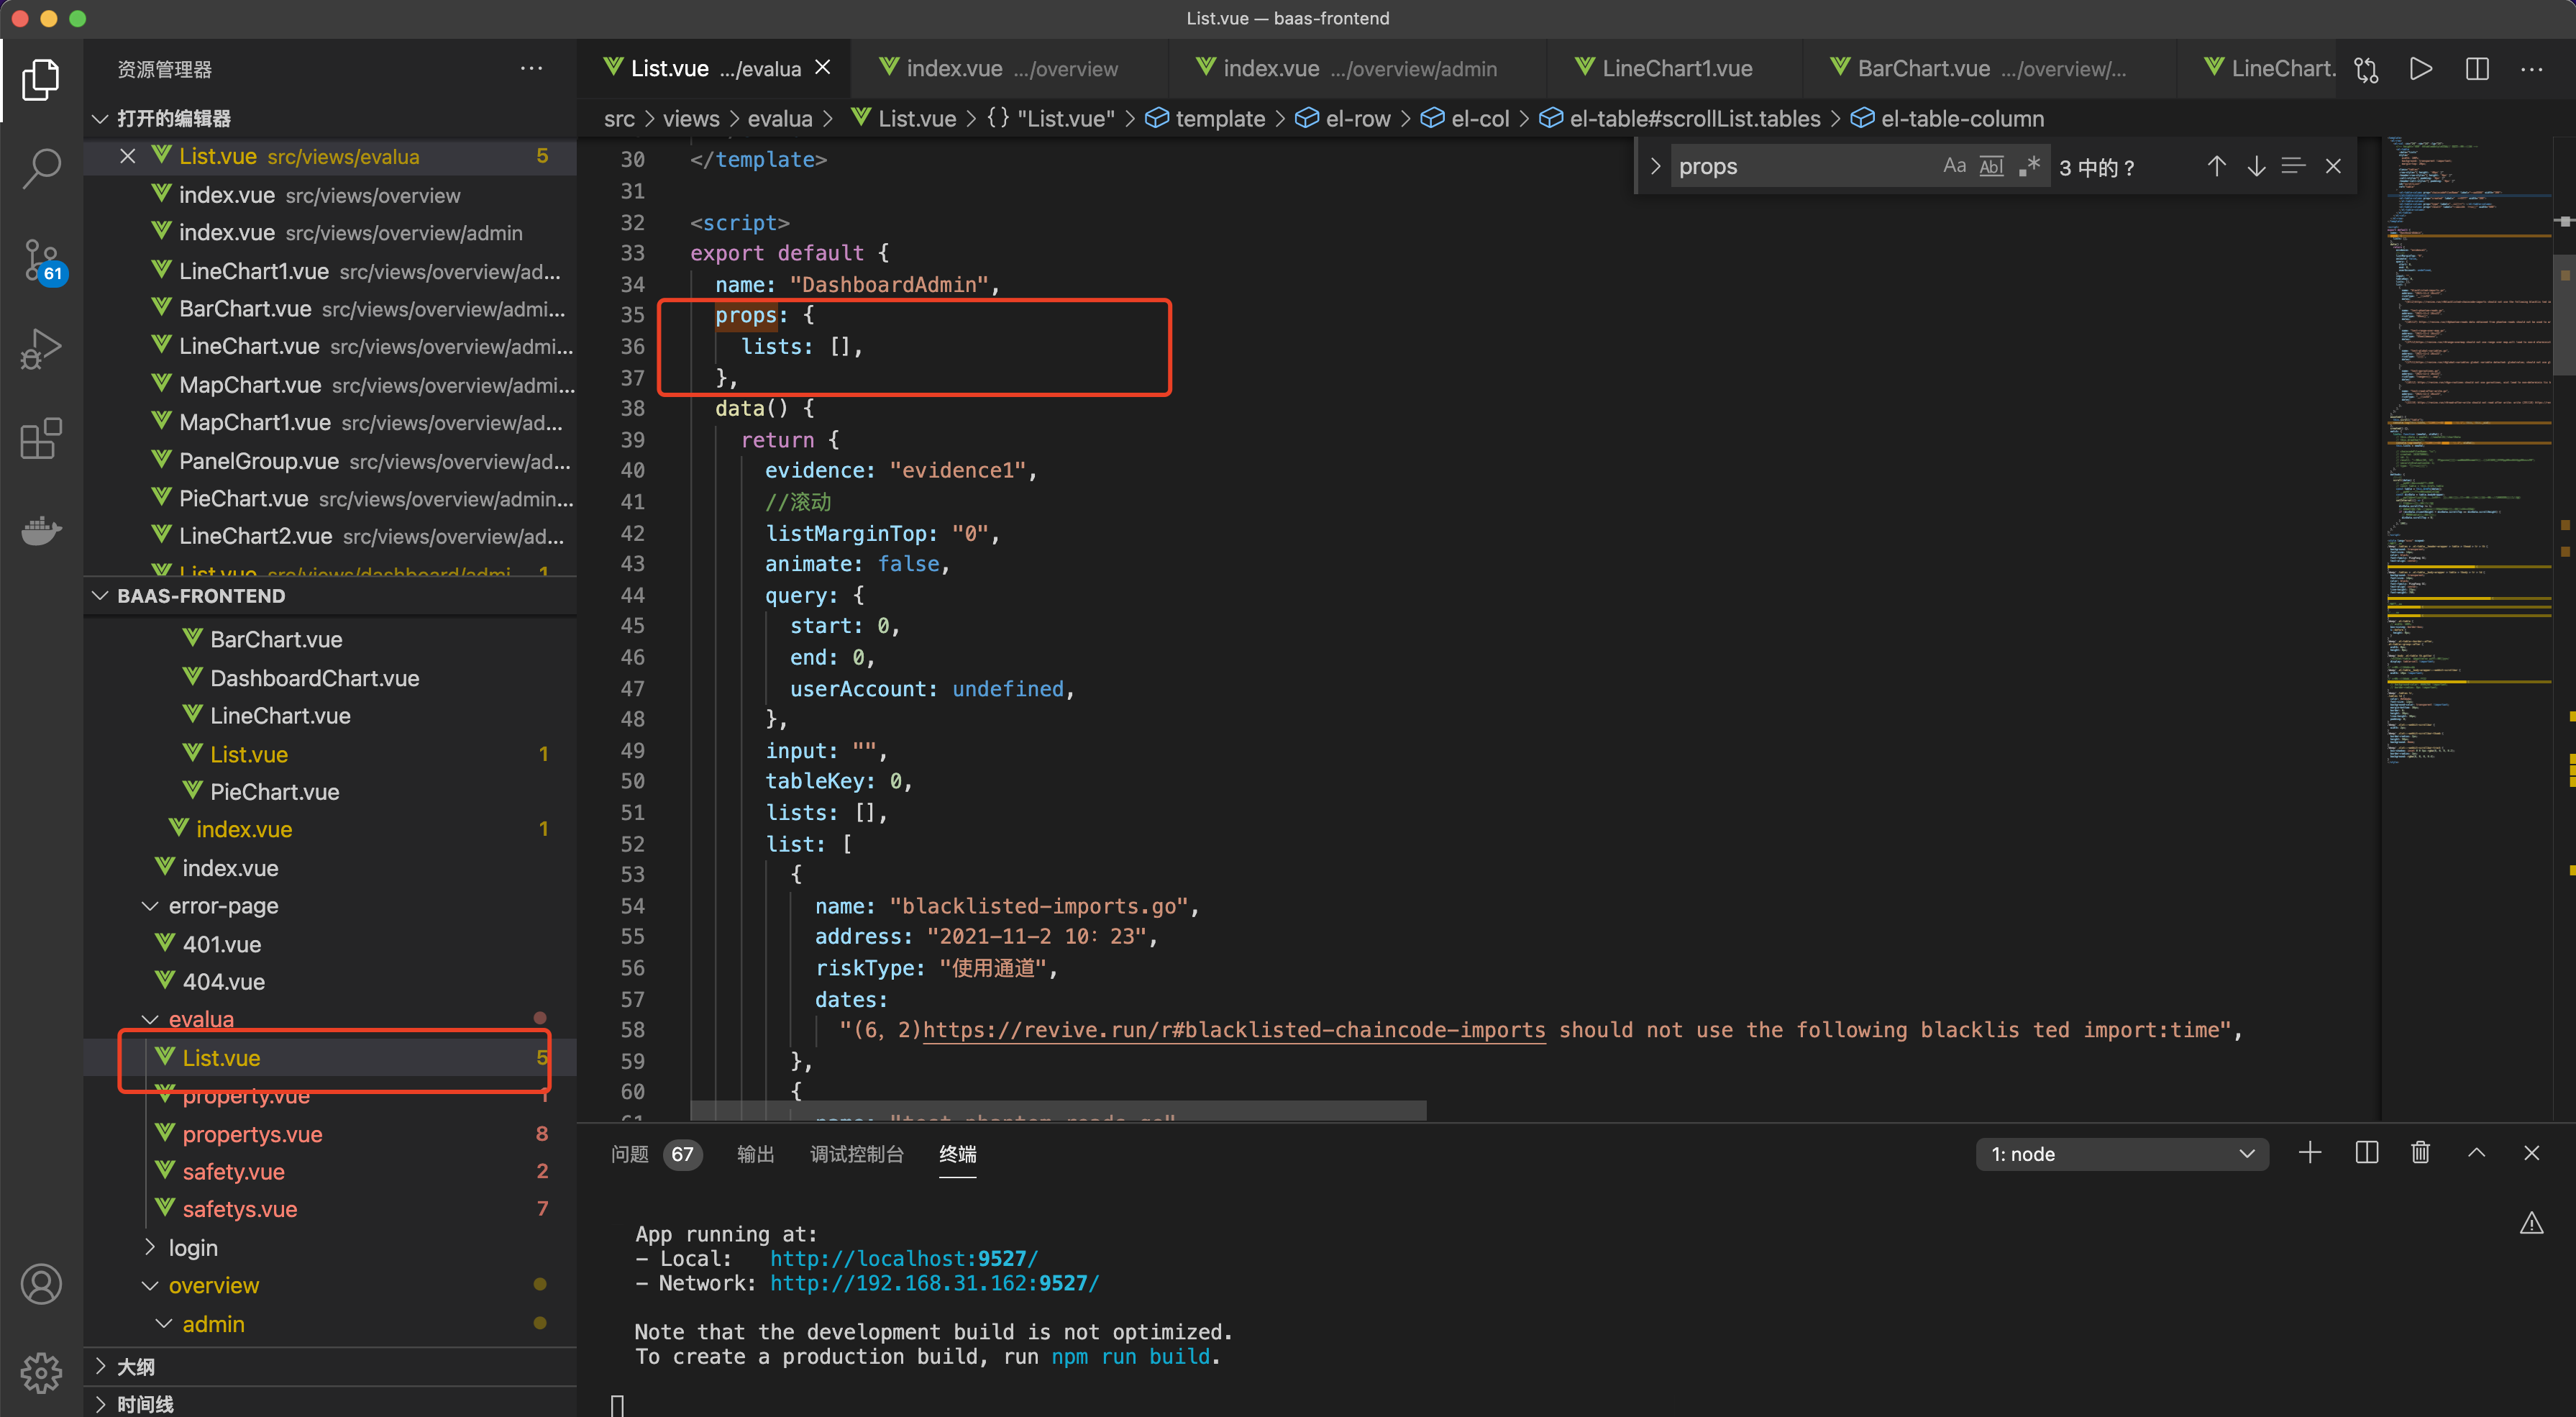The width and height of the screenshot is (2576, 1417).
Task: Open the Extensions view
Action: [x=41, y=439]
